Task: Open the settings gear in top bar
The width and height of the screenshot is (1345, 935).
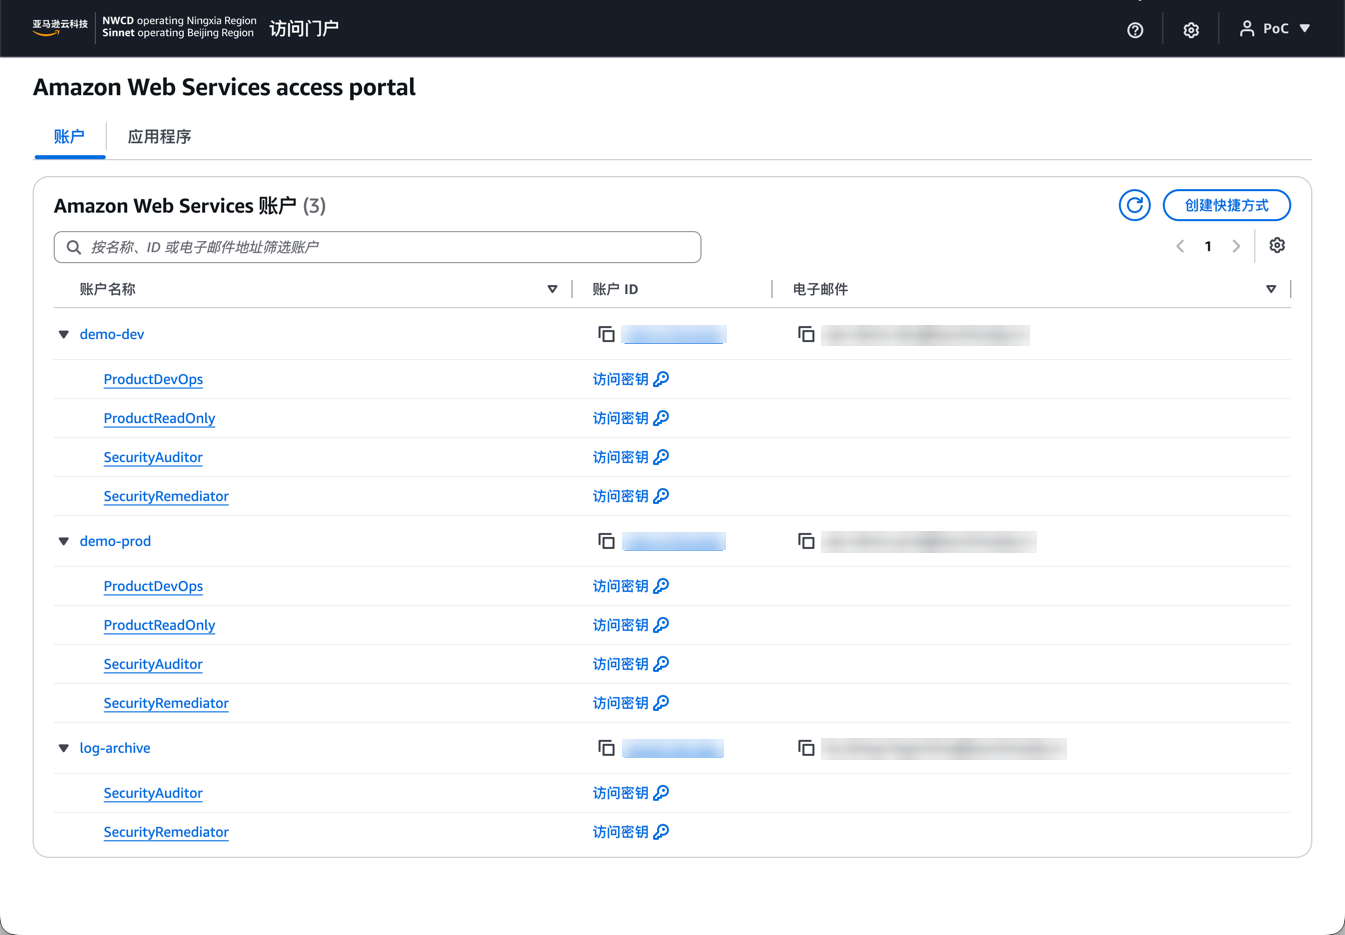Action: tap(1191, 30)
